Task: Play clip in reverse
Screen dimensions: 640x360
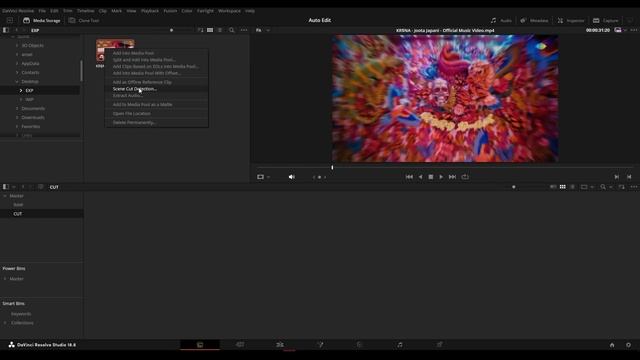Action: click(420, 177)
